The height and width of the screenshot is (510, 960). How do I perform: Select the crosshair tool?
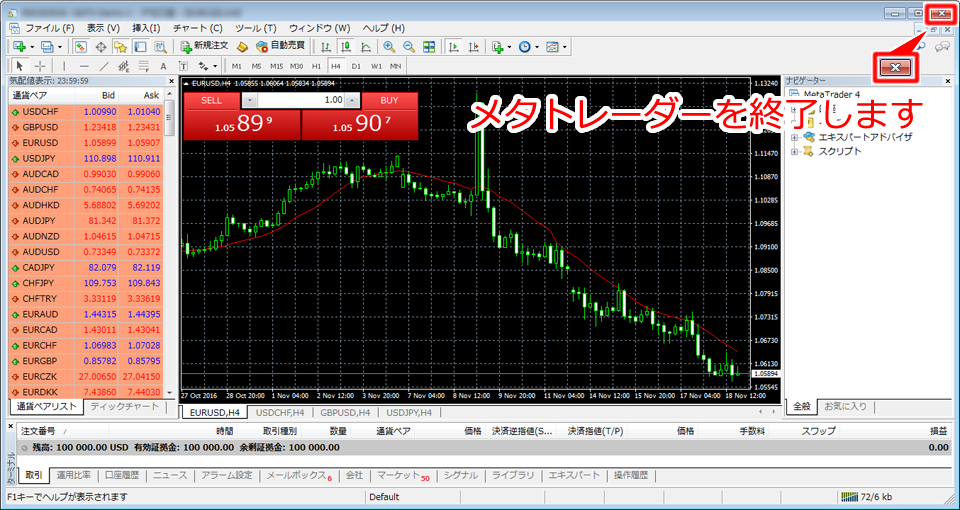40,66
